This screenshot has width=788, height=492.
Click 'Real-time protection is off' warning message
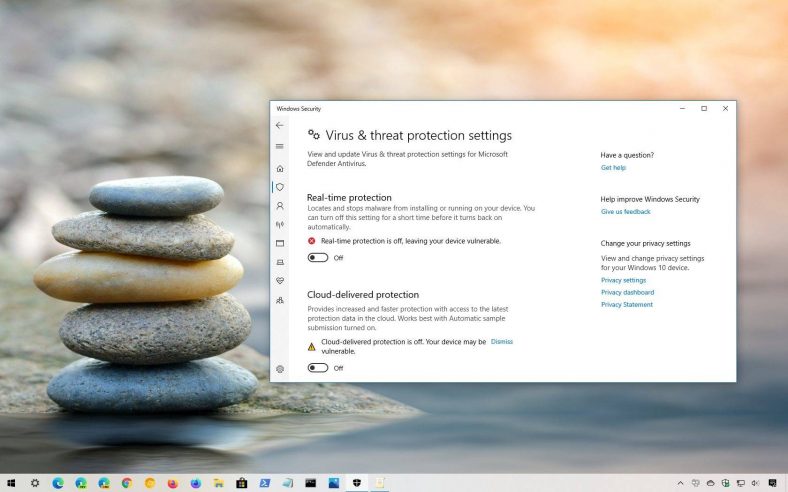[x=411, y=241]
